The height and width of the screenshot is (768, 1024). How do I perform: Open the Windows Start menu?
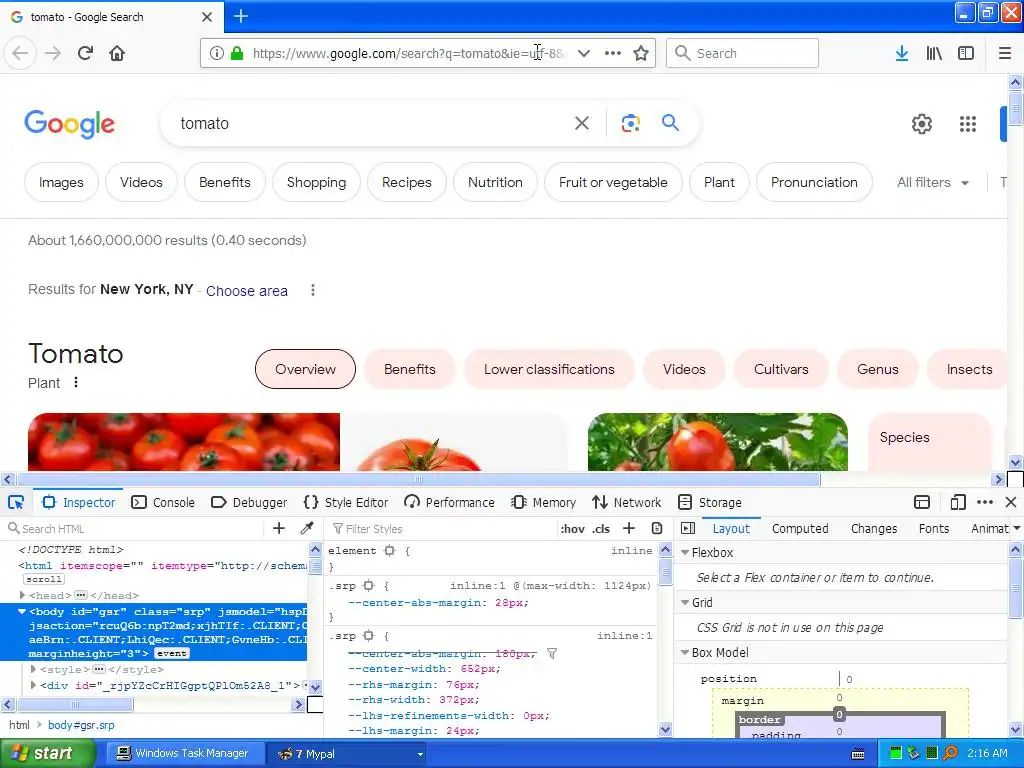(47, 753)
